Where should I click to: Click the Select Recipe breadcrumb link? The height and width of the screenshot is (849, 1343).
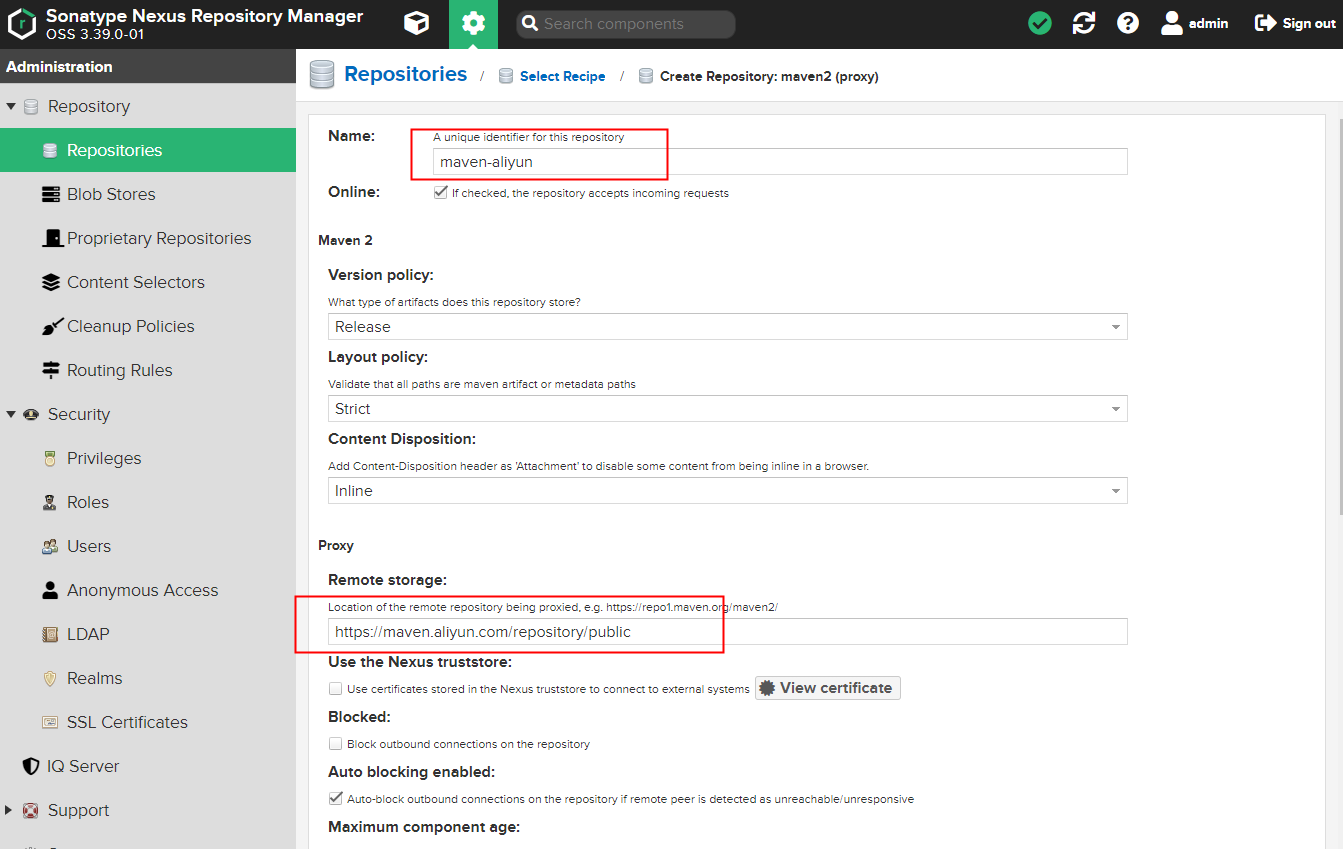click(562, 76)
